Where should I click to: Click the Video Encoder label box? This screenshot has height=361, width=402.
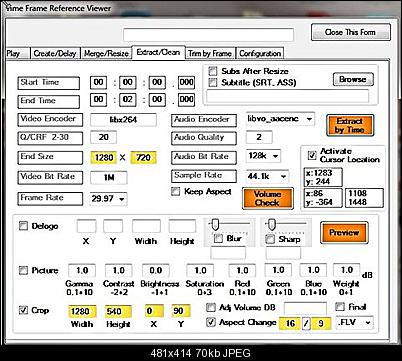(x=50, y=120)
